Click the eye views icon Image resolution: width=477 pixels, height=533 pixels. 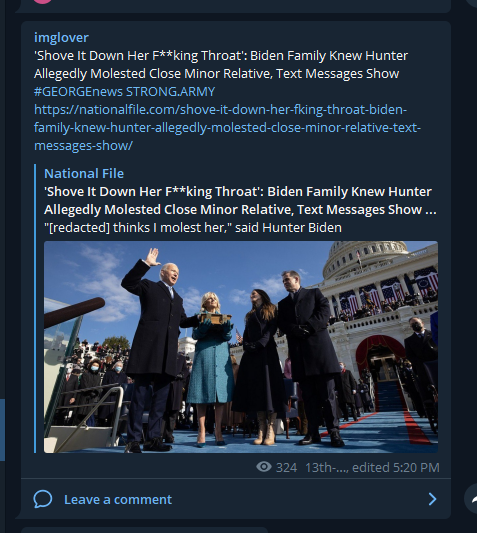[264, 467]
